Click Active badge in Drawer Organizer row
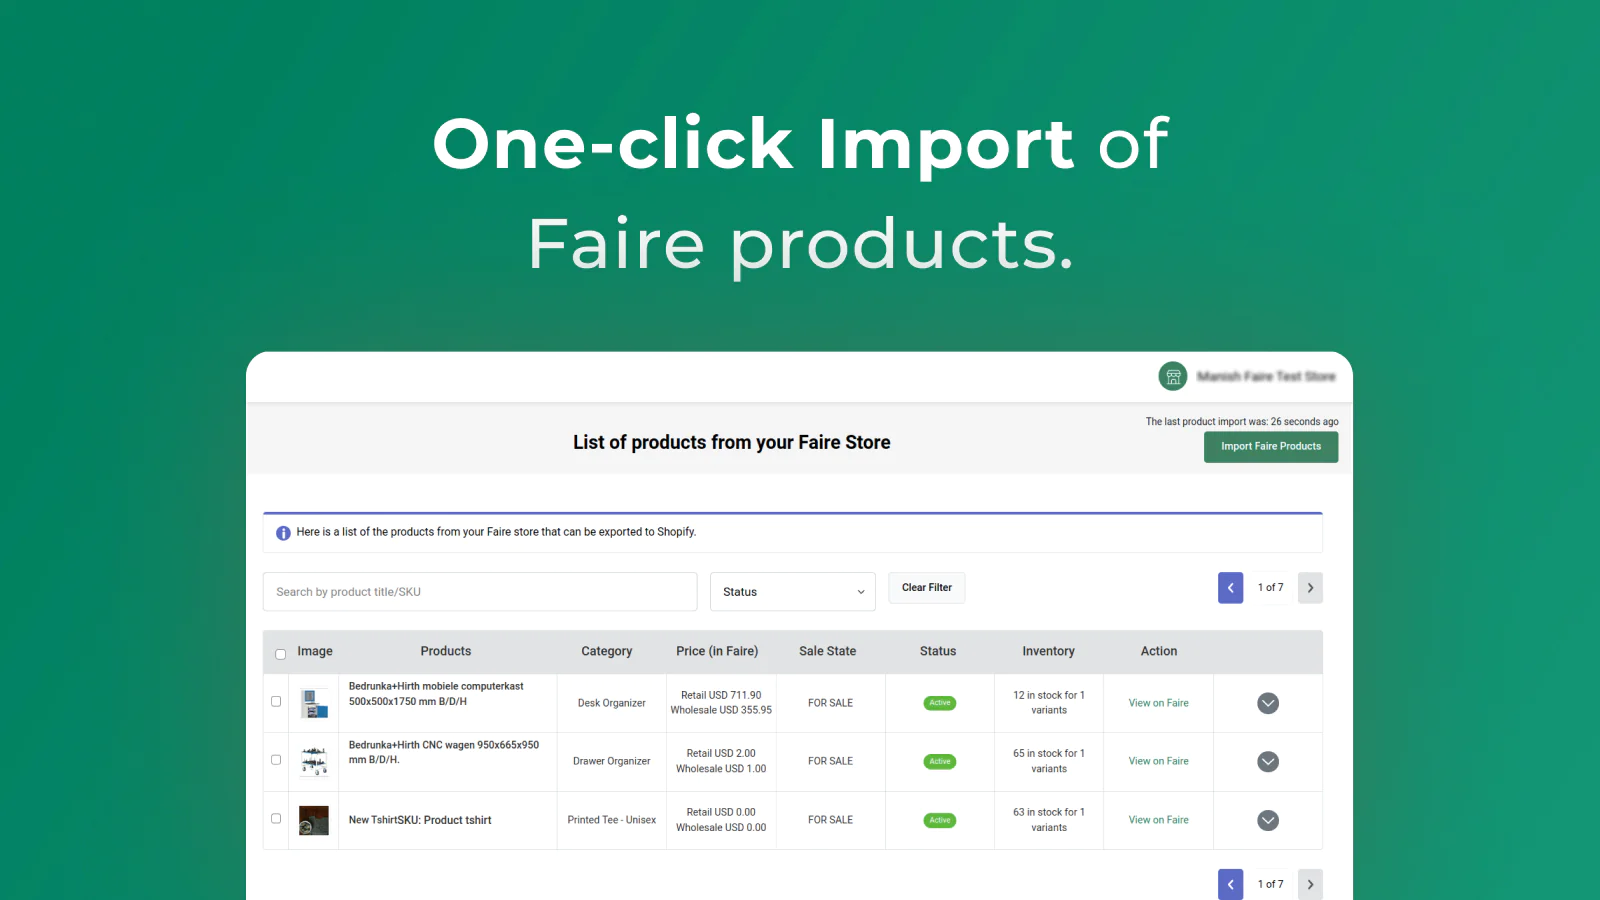 (940, 761)
